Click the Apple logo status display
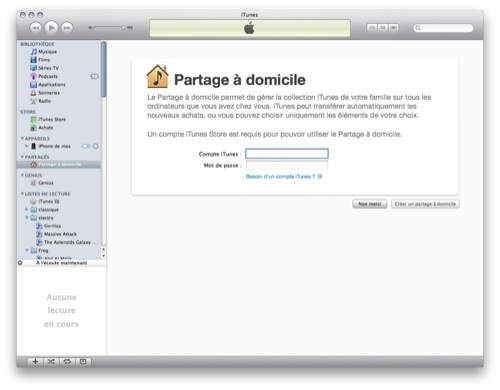 pos(250,28)
